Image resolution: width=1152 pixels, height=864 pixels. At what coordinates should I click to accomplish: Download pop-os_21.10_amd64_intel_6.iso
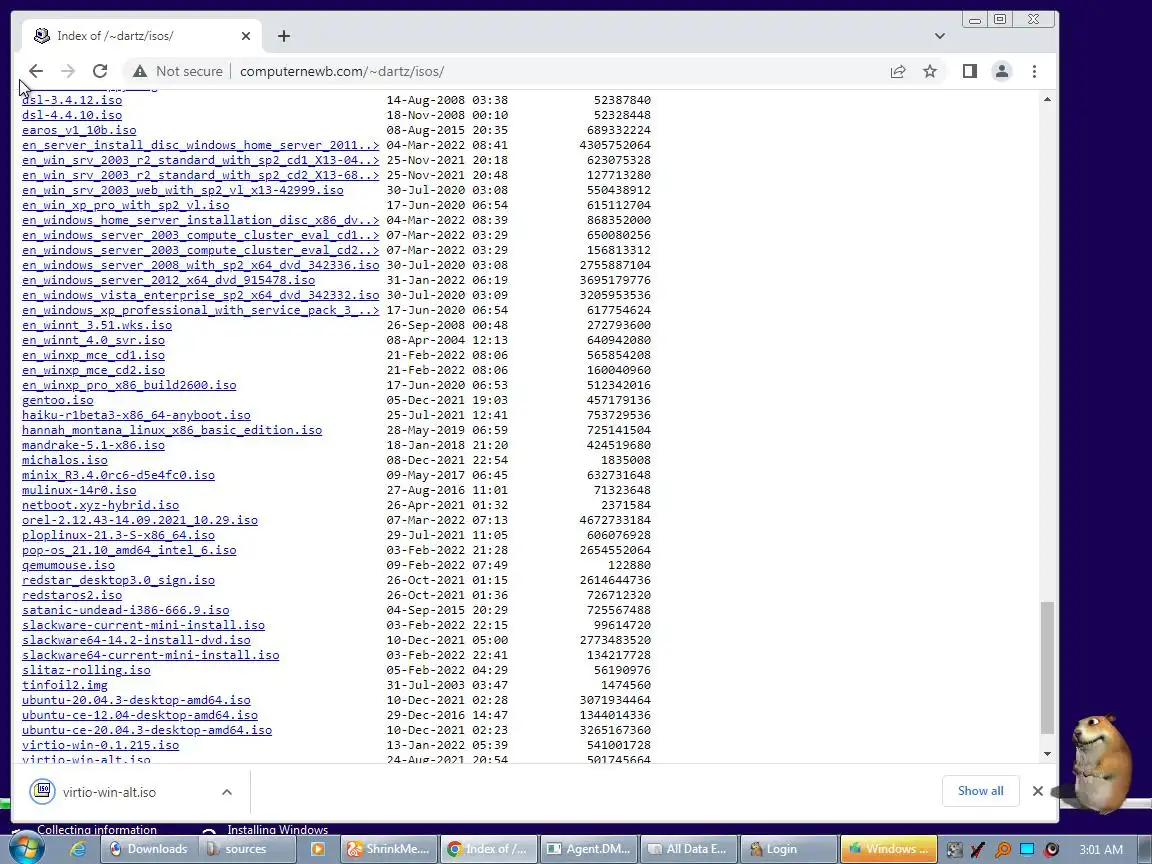click(x=129, y=550)
